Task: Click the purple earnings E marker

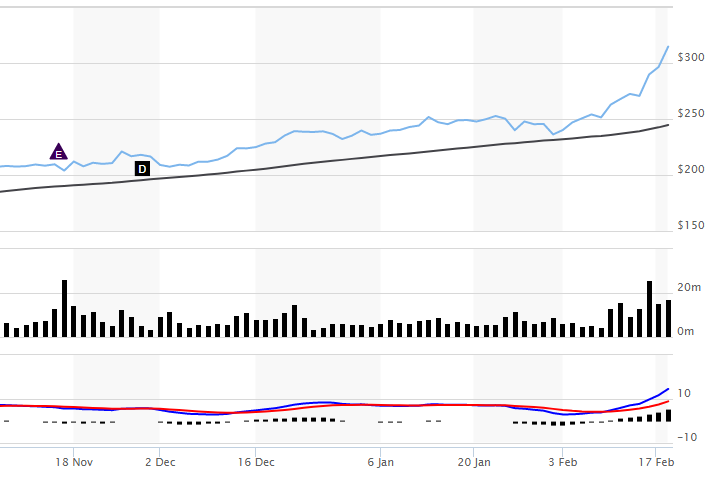Action: 58,152
